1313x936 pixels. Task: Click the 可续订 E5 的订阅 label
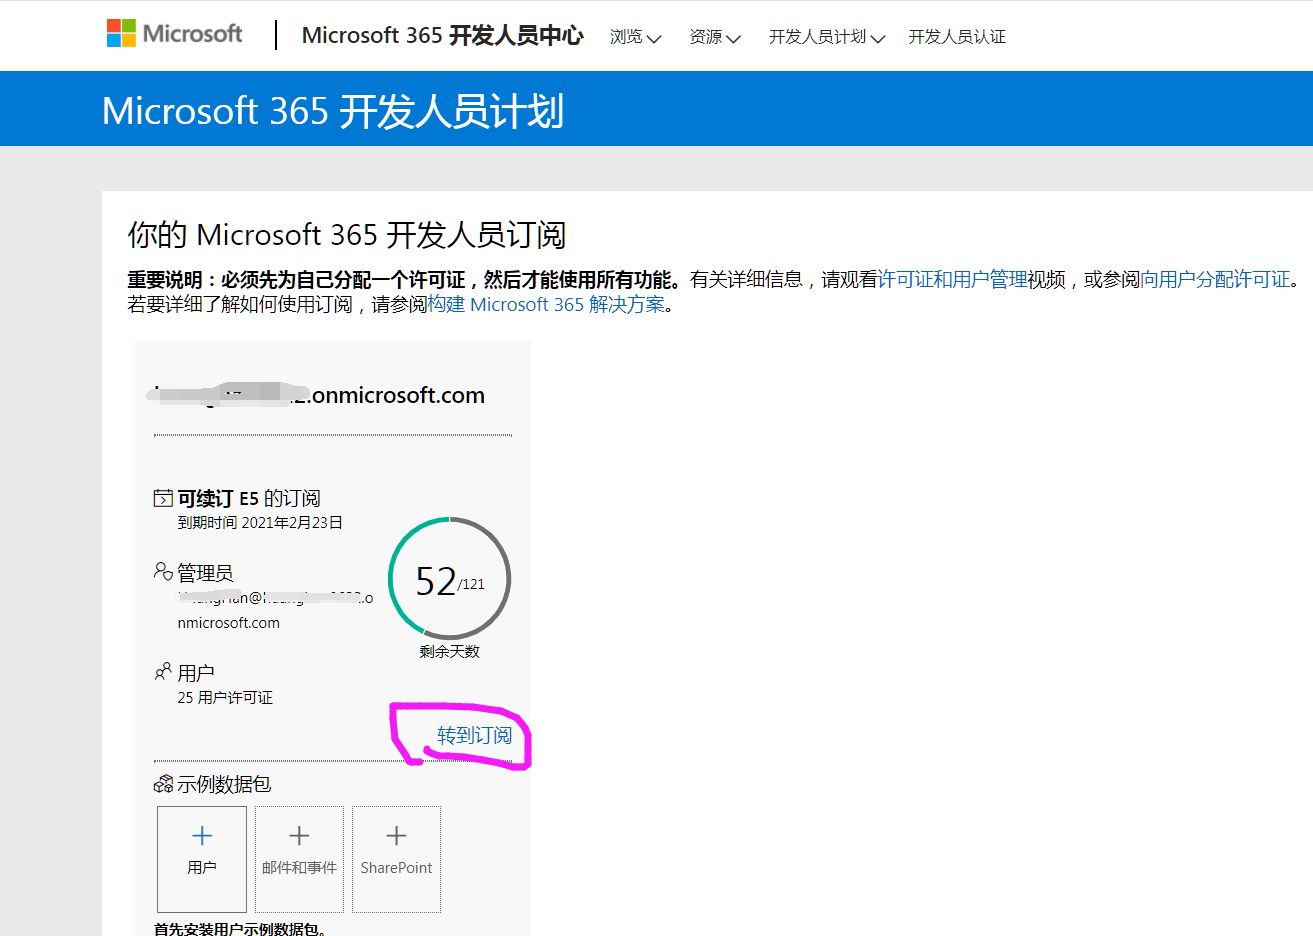click(249, 498)
